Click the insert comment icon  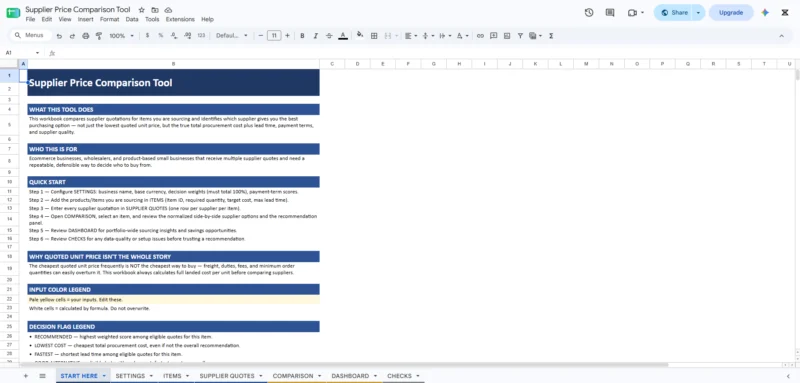(x=493, y=36)
